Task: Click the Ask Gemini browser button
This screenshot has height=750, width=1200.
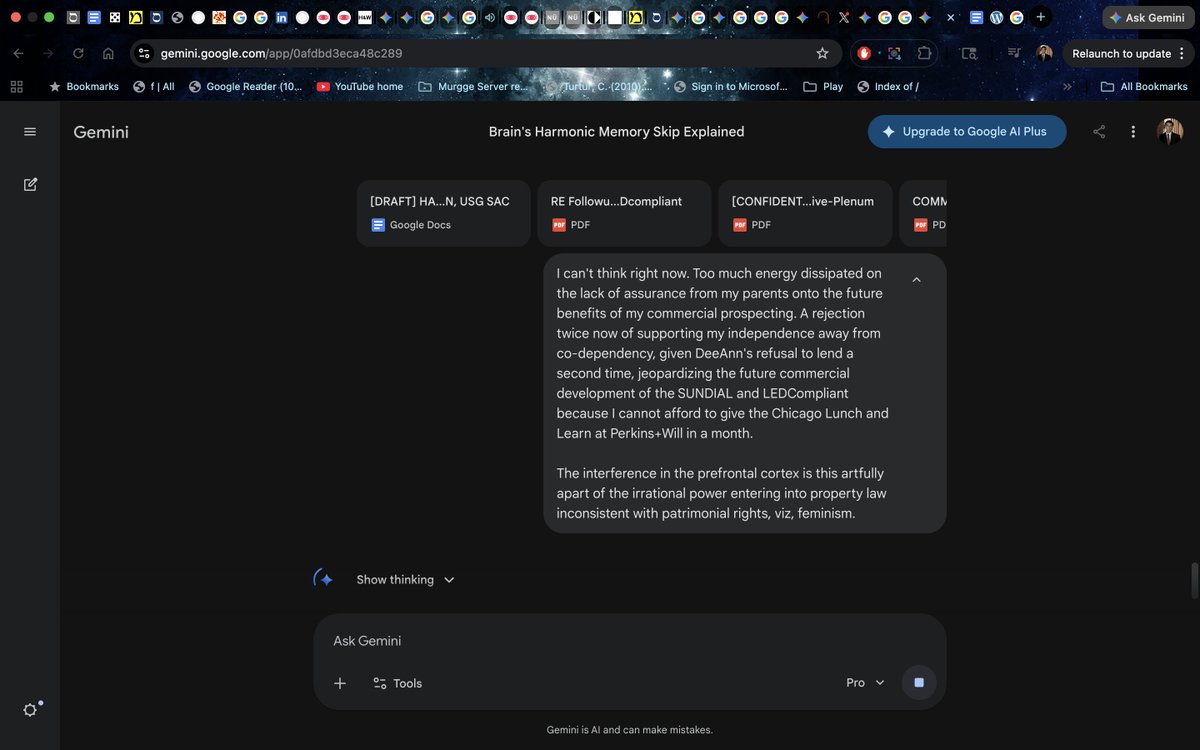Action: coord(1147,17)
